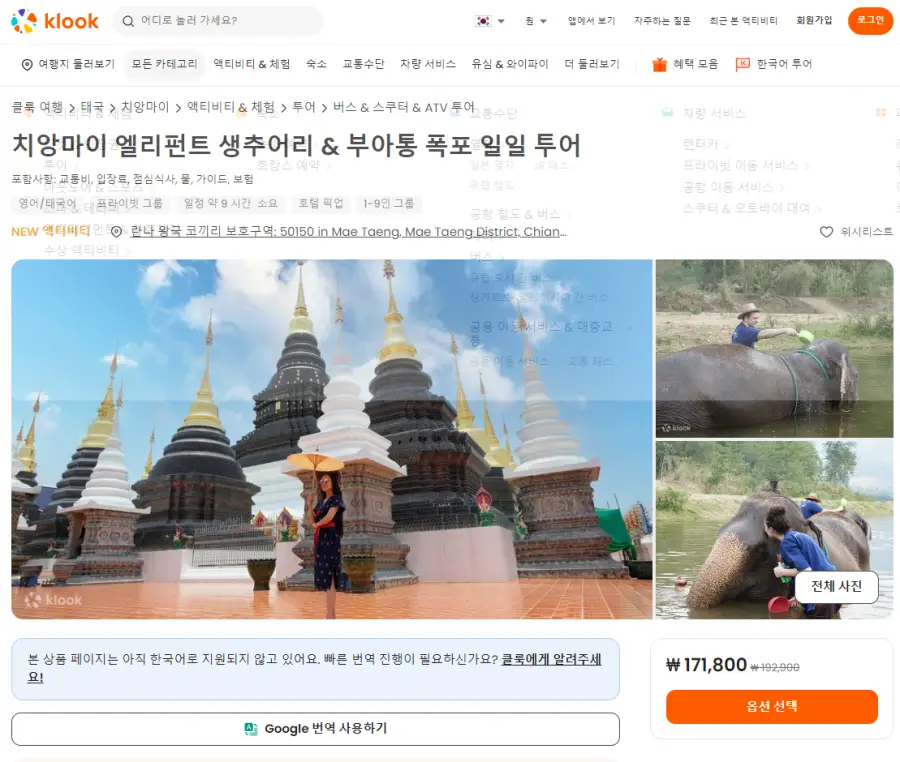Image resolution: width=900 pixels, height=762 pixels.
Task: Click the orange '옵션 선택' button
Action: [771, 706]
